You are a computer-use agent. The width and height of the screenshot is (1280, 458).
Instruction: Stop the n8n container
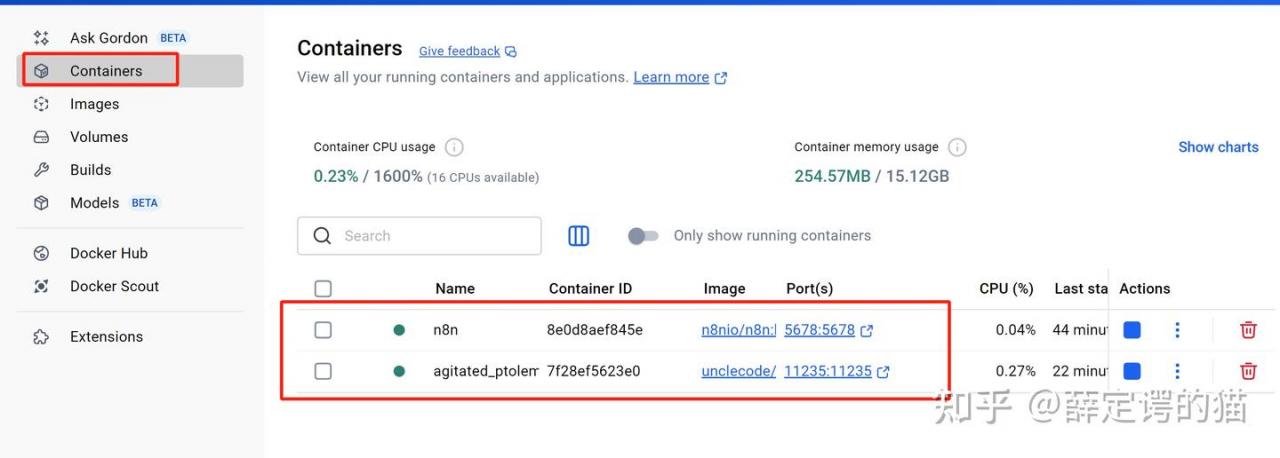1132,330
